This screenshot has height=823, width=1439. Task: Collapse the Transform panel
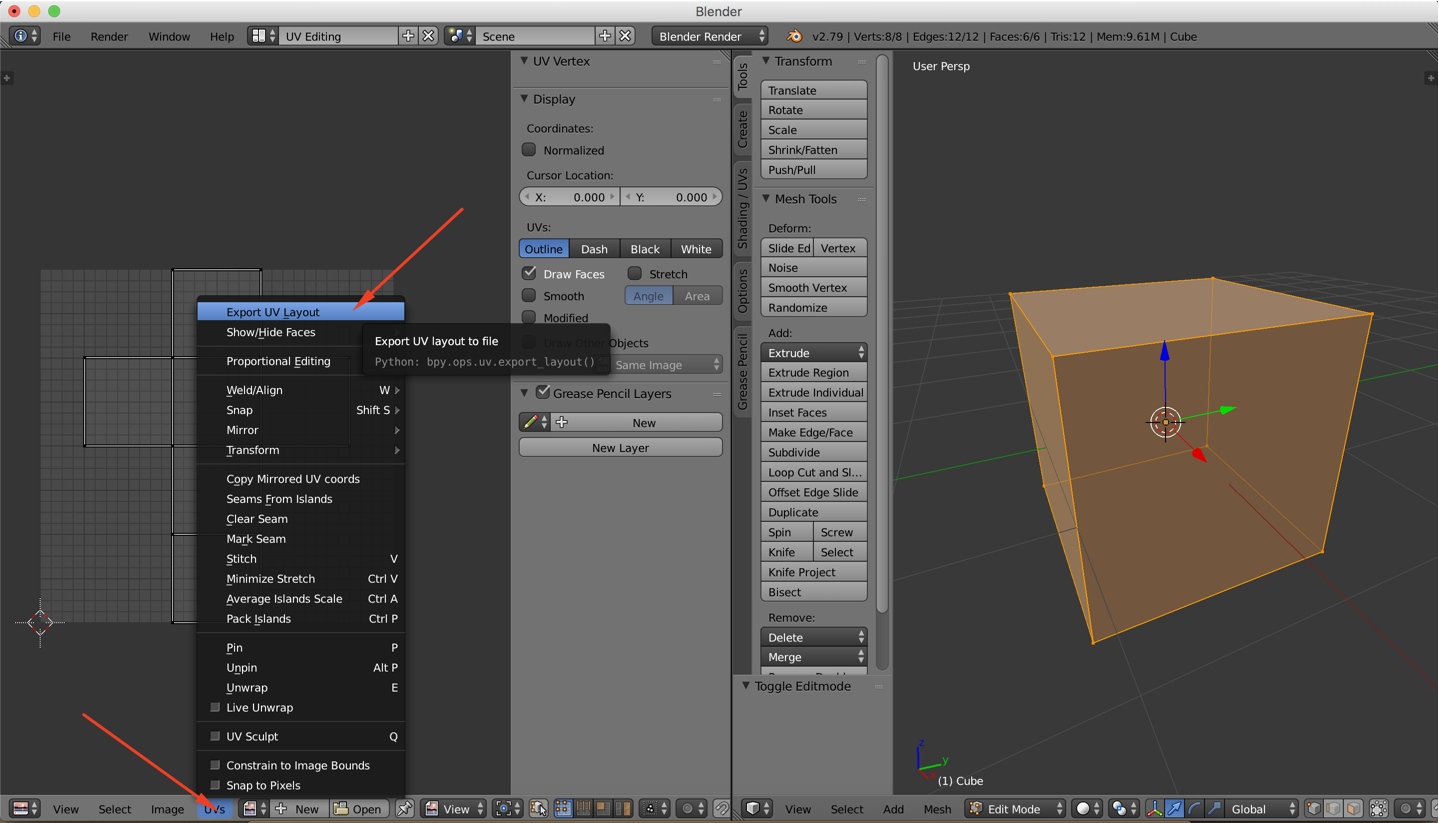(767, 61)
